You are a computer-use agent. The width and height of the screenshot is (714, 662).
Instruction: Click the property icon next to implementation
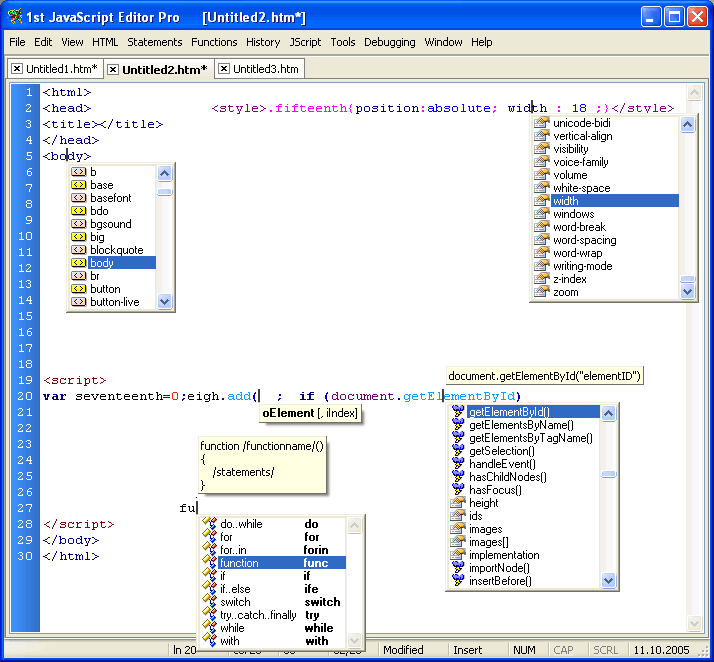[x=457, y=555]
